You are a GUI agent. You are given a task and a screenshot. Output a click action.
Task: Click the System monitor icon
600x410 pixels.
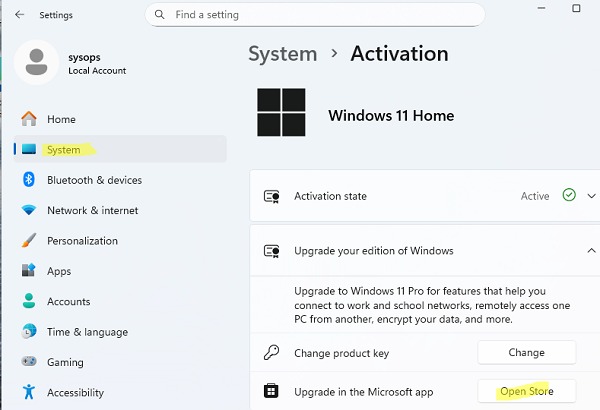(x=29, y=149)
